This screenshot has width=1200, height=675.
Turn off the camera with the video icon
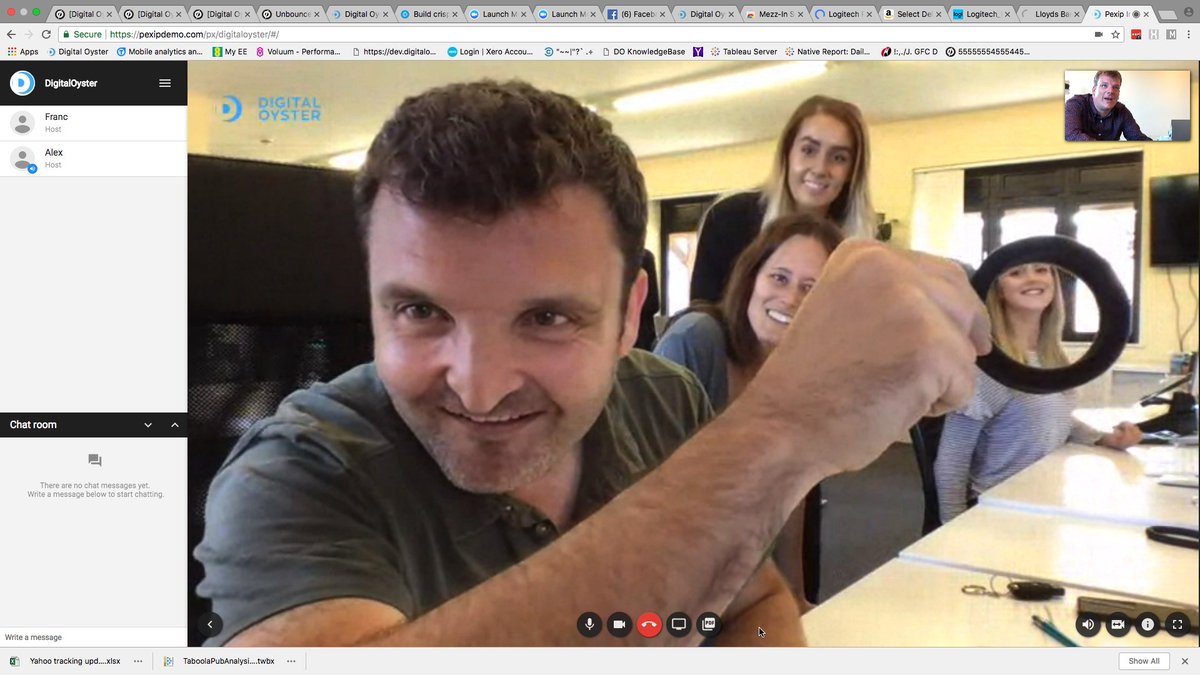pos(619,624)
